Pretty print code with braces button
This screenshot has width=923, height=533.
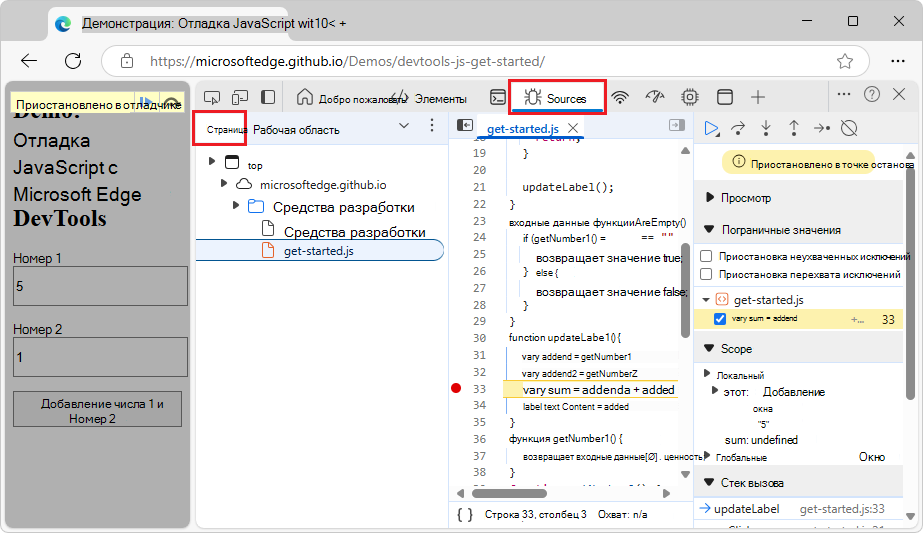point(465,514)
